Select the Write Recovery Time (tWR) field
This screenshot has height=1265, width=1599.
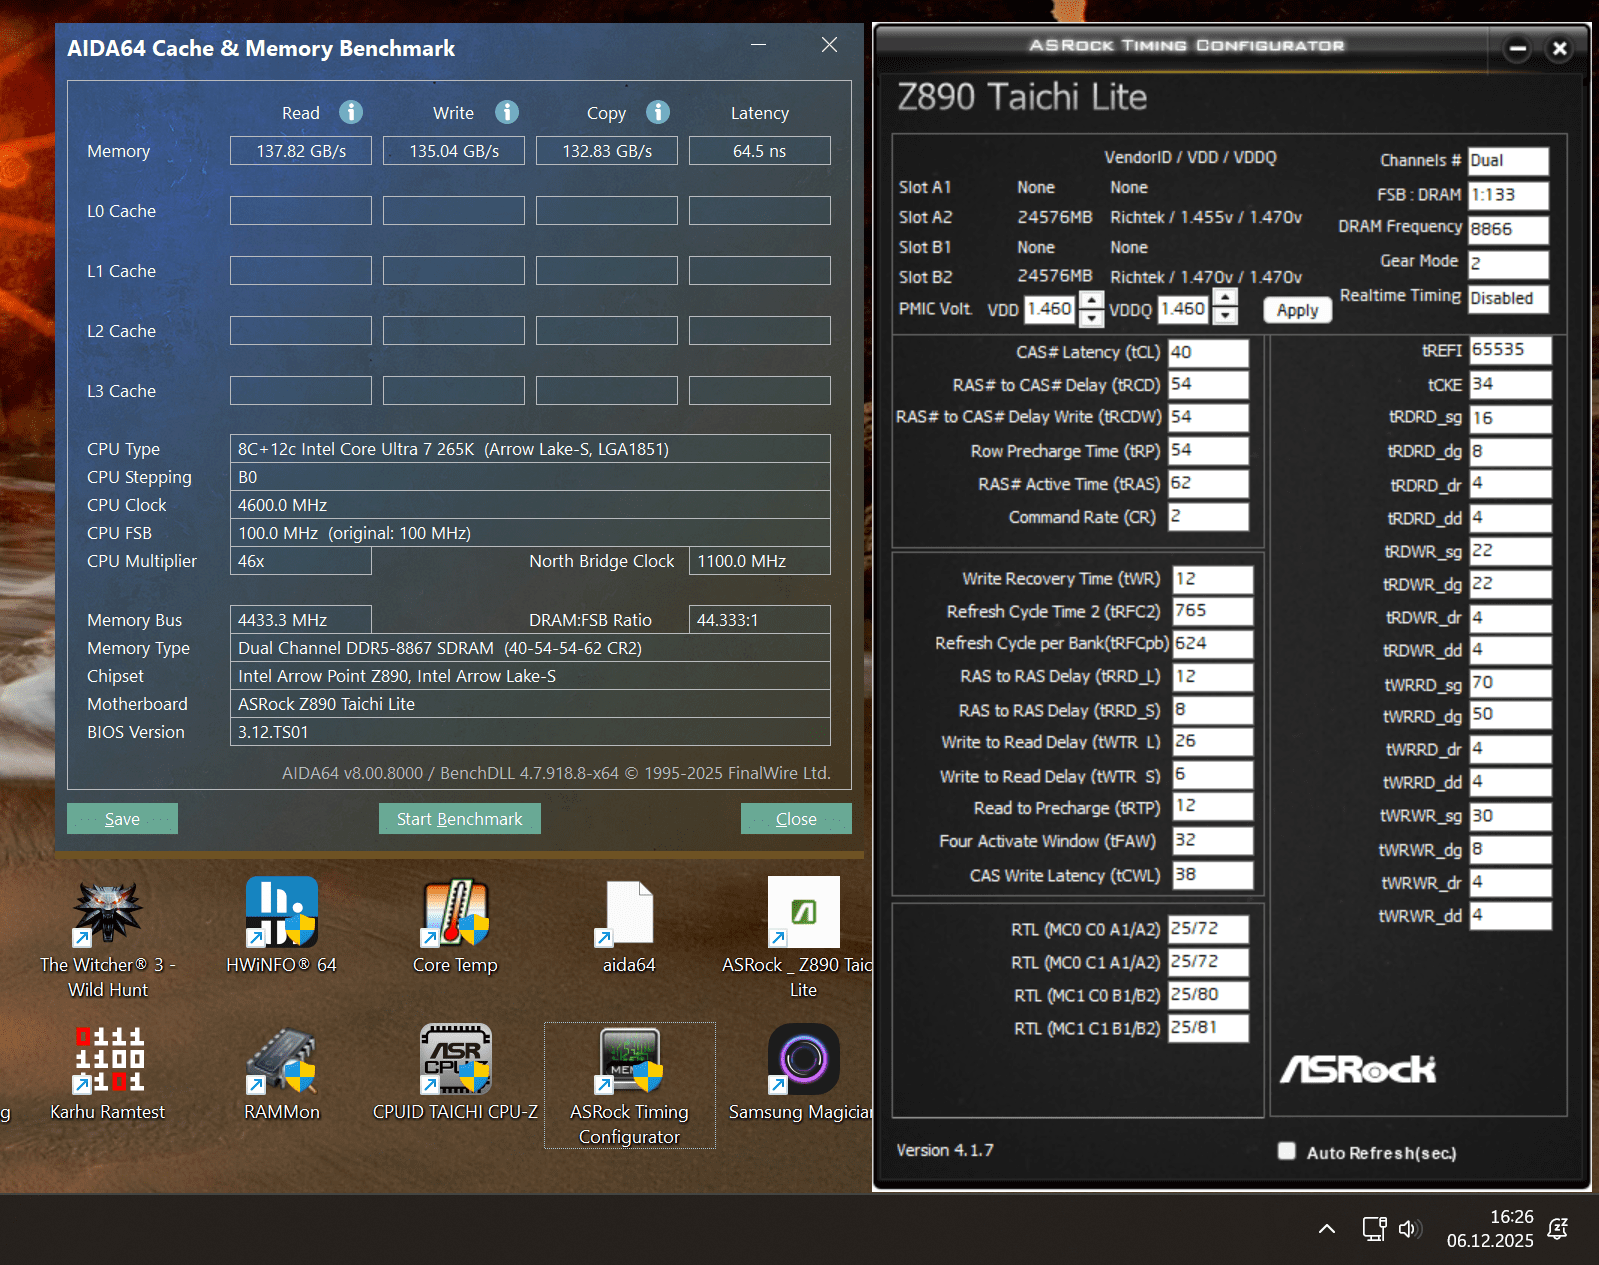click(1212, 579)
